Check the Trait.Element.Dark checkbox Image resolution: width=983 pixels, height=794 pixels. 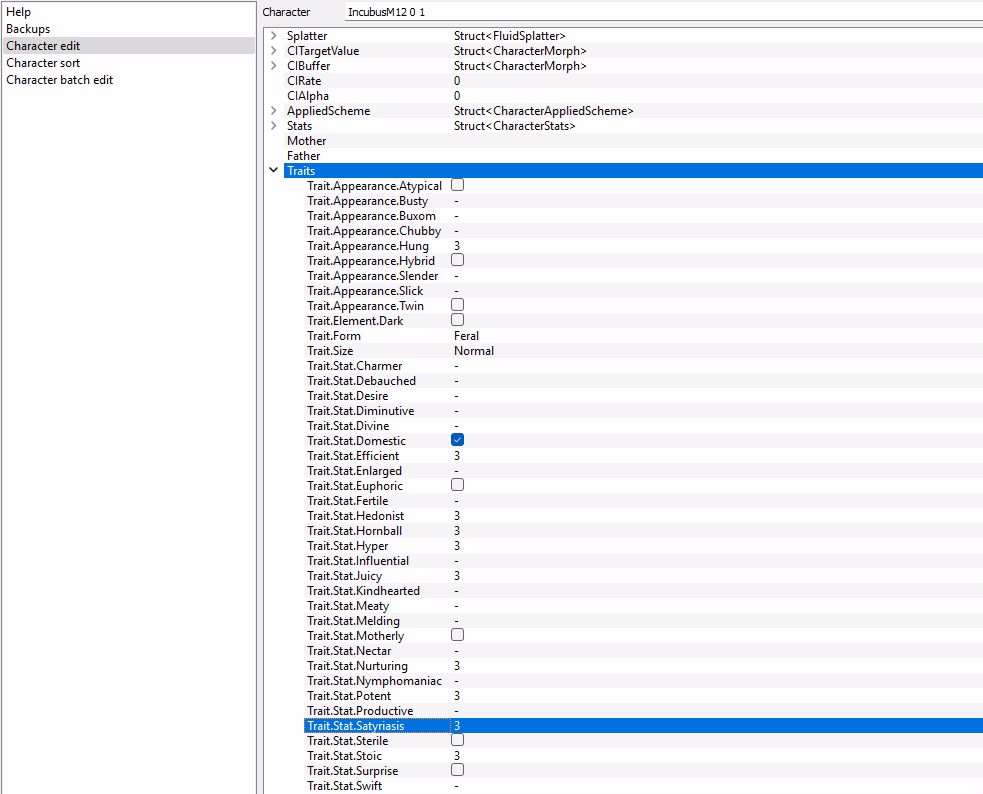coord(457,320)
